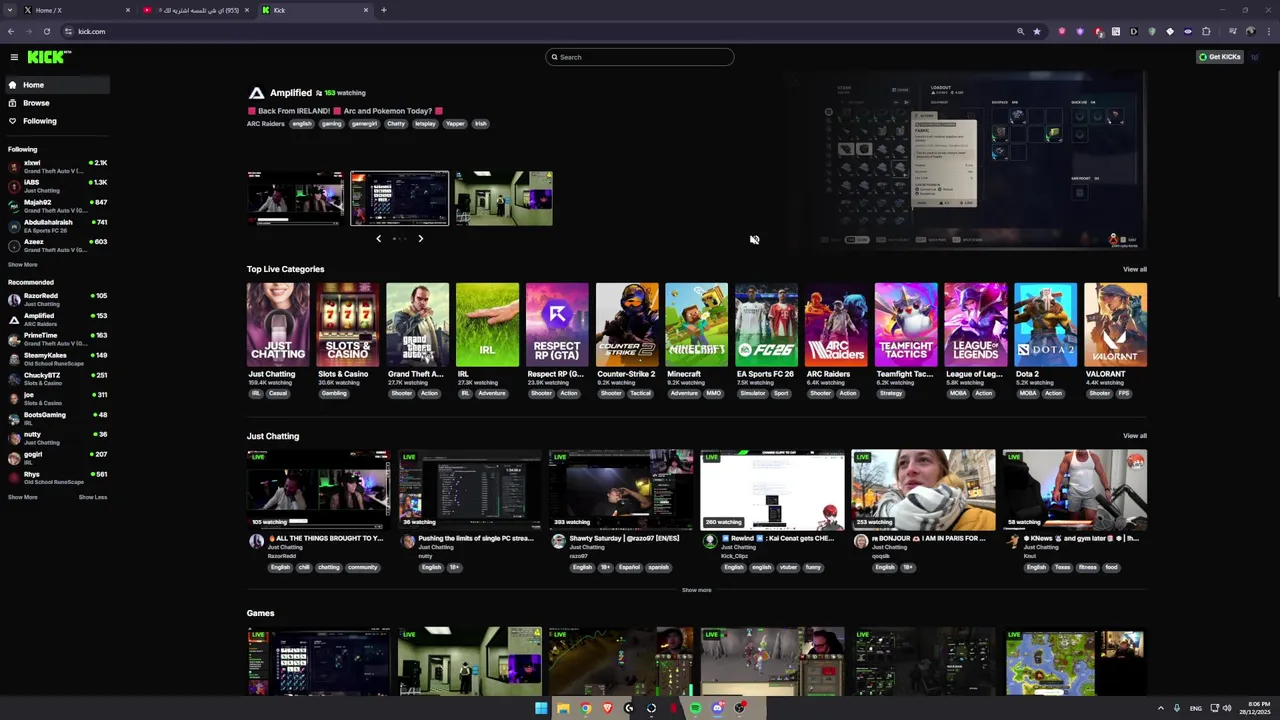The height and width of the screenshot is (720, 1280).
Task: Open recommended channel RazorRedd
Action: pos(57,300)
